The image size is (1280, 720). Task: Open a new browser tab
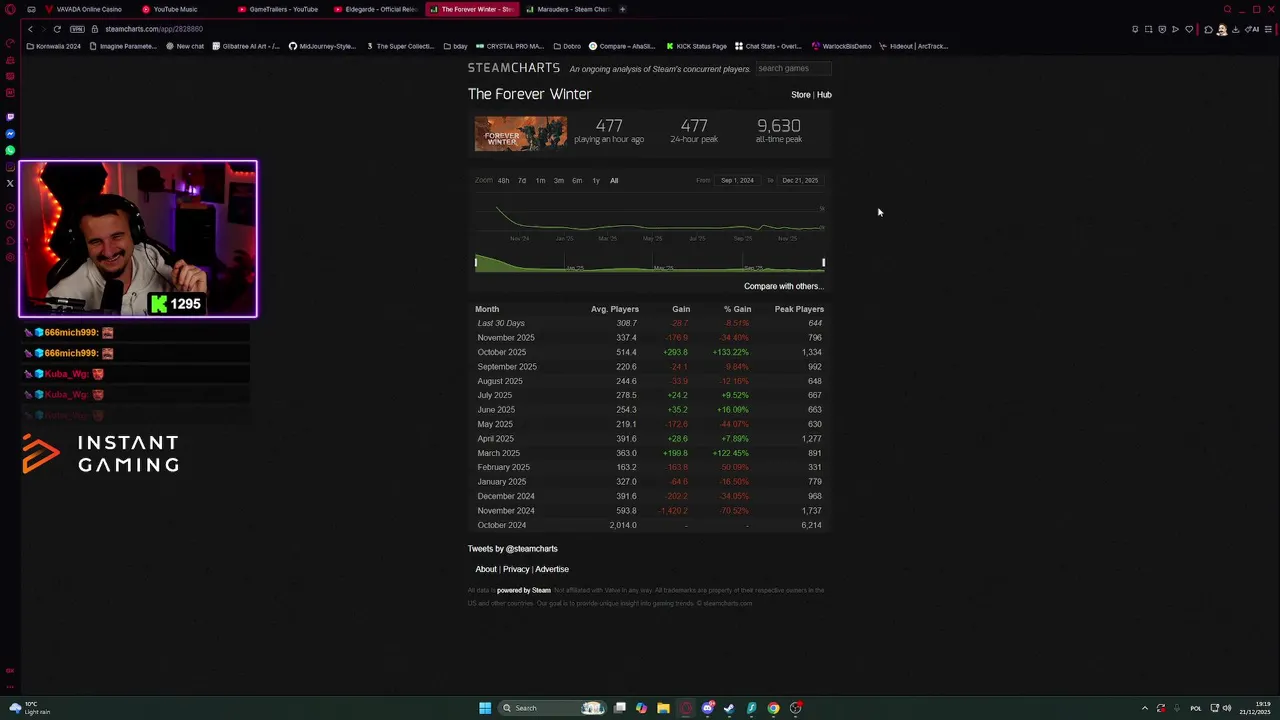pos(622,9)
